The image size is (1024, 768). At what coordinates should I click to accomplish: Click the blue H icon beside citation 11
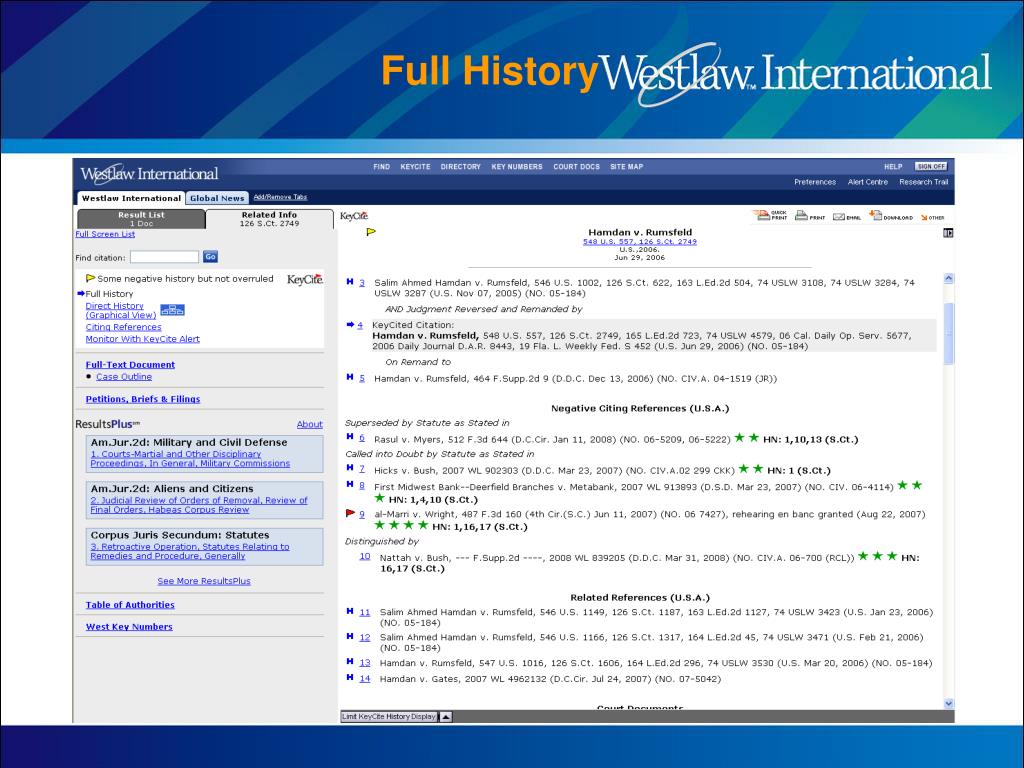(349, 611)
